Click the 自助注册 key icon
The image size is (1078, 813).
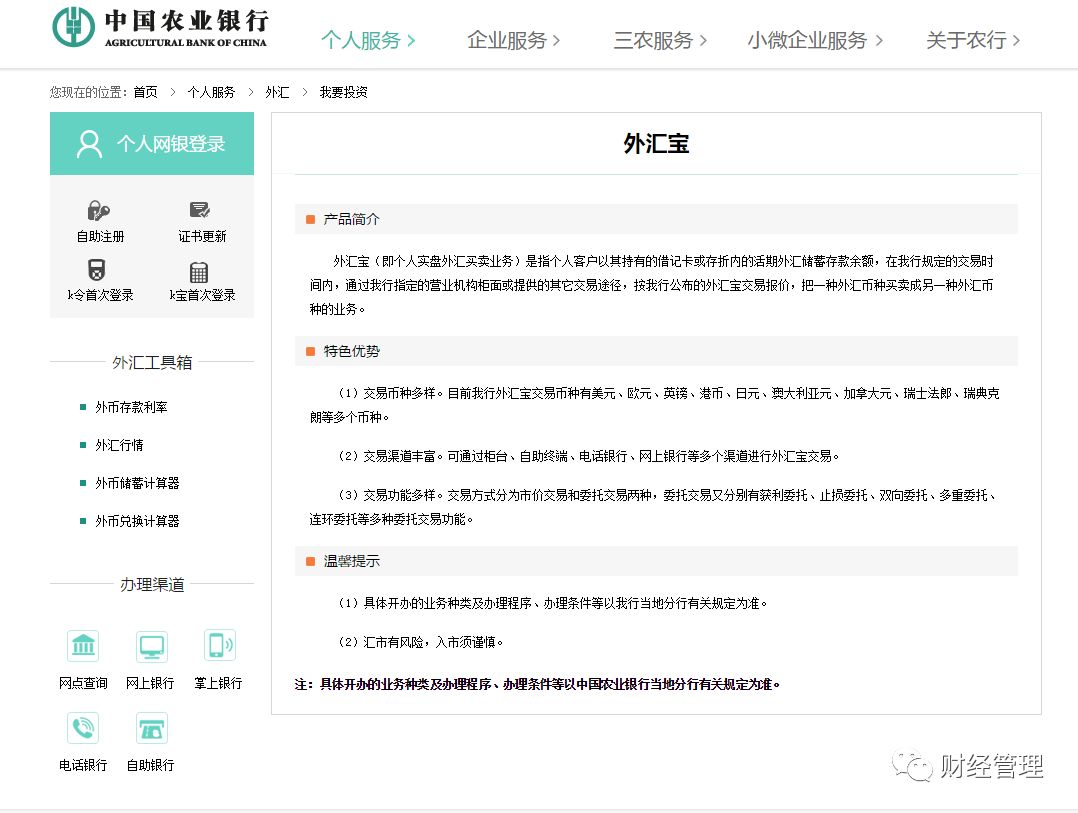coord(99,210)
